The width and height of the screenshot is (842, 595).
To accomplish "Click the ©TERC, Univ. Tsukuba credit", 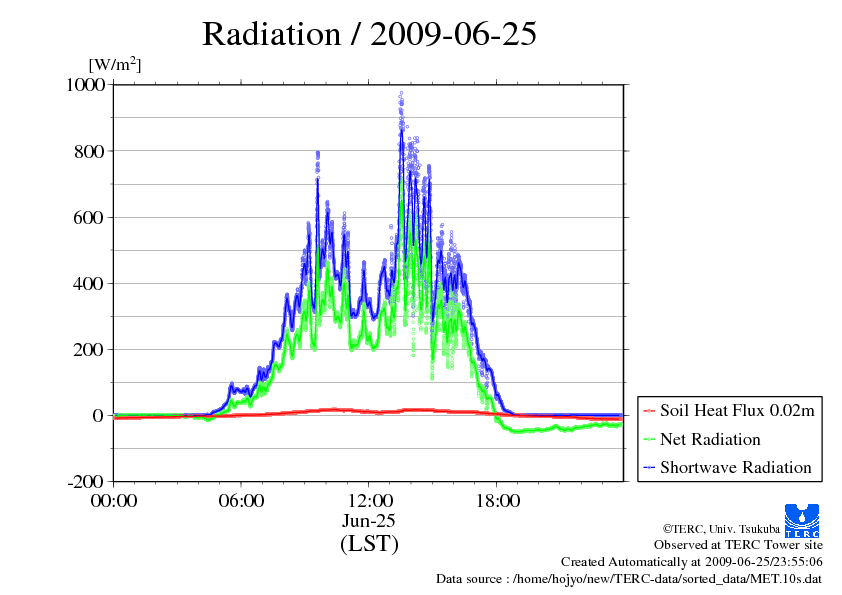I will click(x=721, y=528).
